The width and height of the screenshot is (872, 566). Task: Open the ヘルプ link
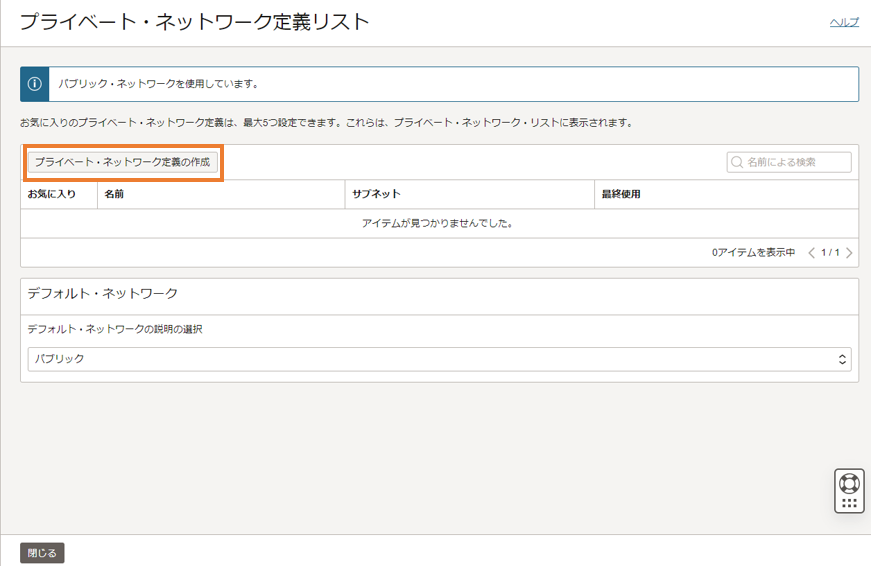[844, 22]
